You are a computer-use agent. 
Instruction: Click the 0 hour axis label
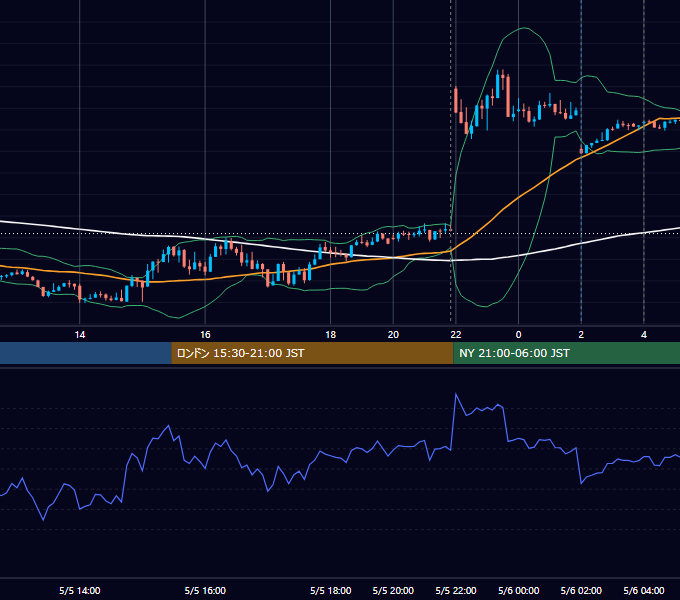pos(518,335)
